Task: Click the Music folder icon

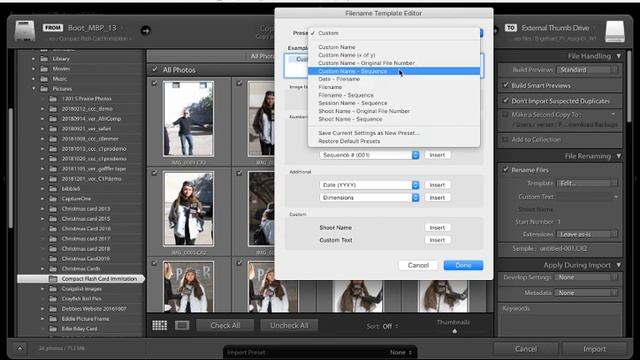Action: coord(44,79)
